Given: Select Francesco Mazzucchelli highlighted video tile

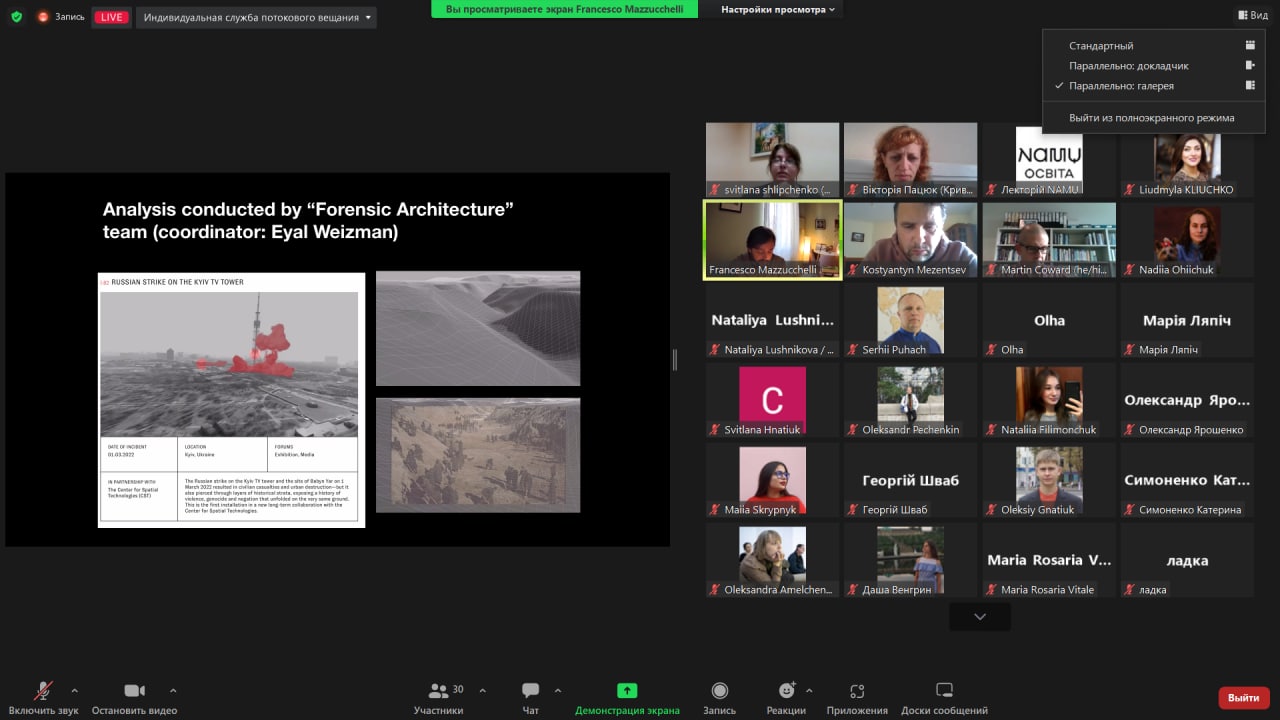Looking at the screenshot, I should click(772, 240).
